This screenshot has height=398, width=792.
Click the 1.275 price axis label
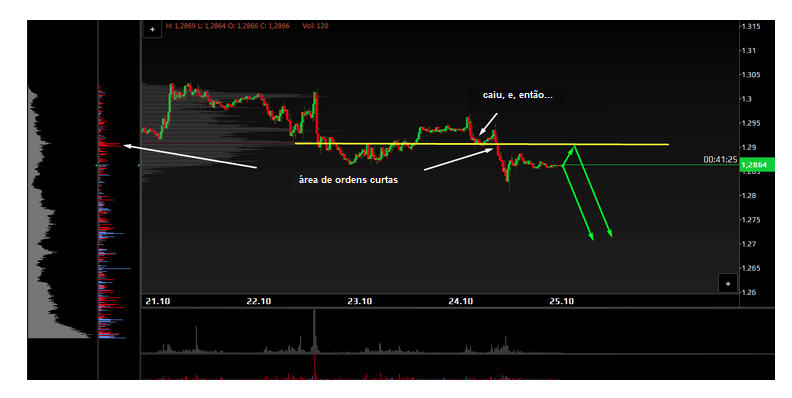click(751, 220)
